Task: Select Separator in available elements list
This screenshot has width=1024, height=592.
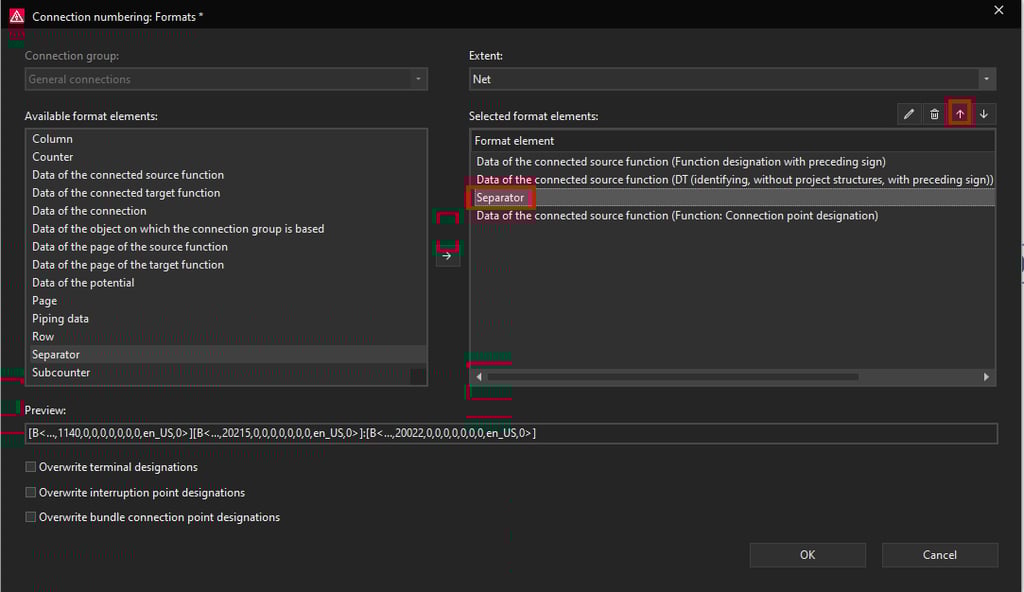Action: click(226, 355)
